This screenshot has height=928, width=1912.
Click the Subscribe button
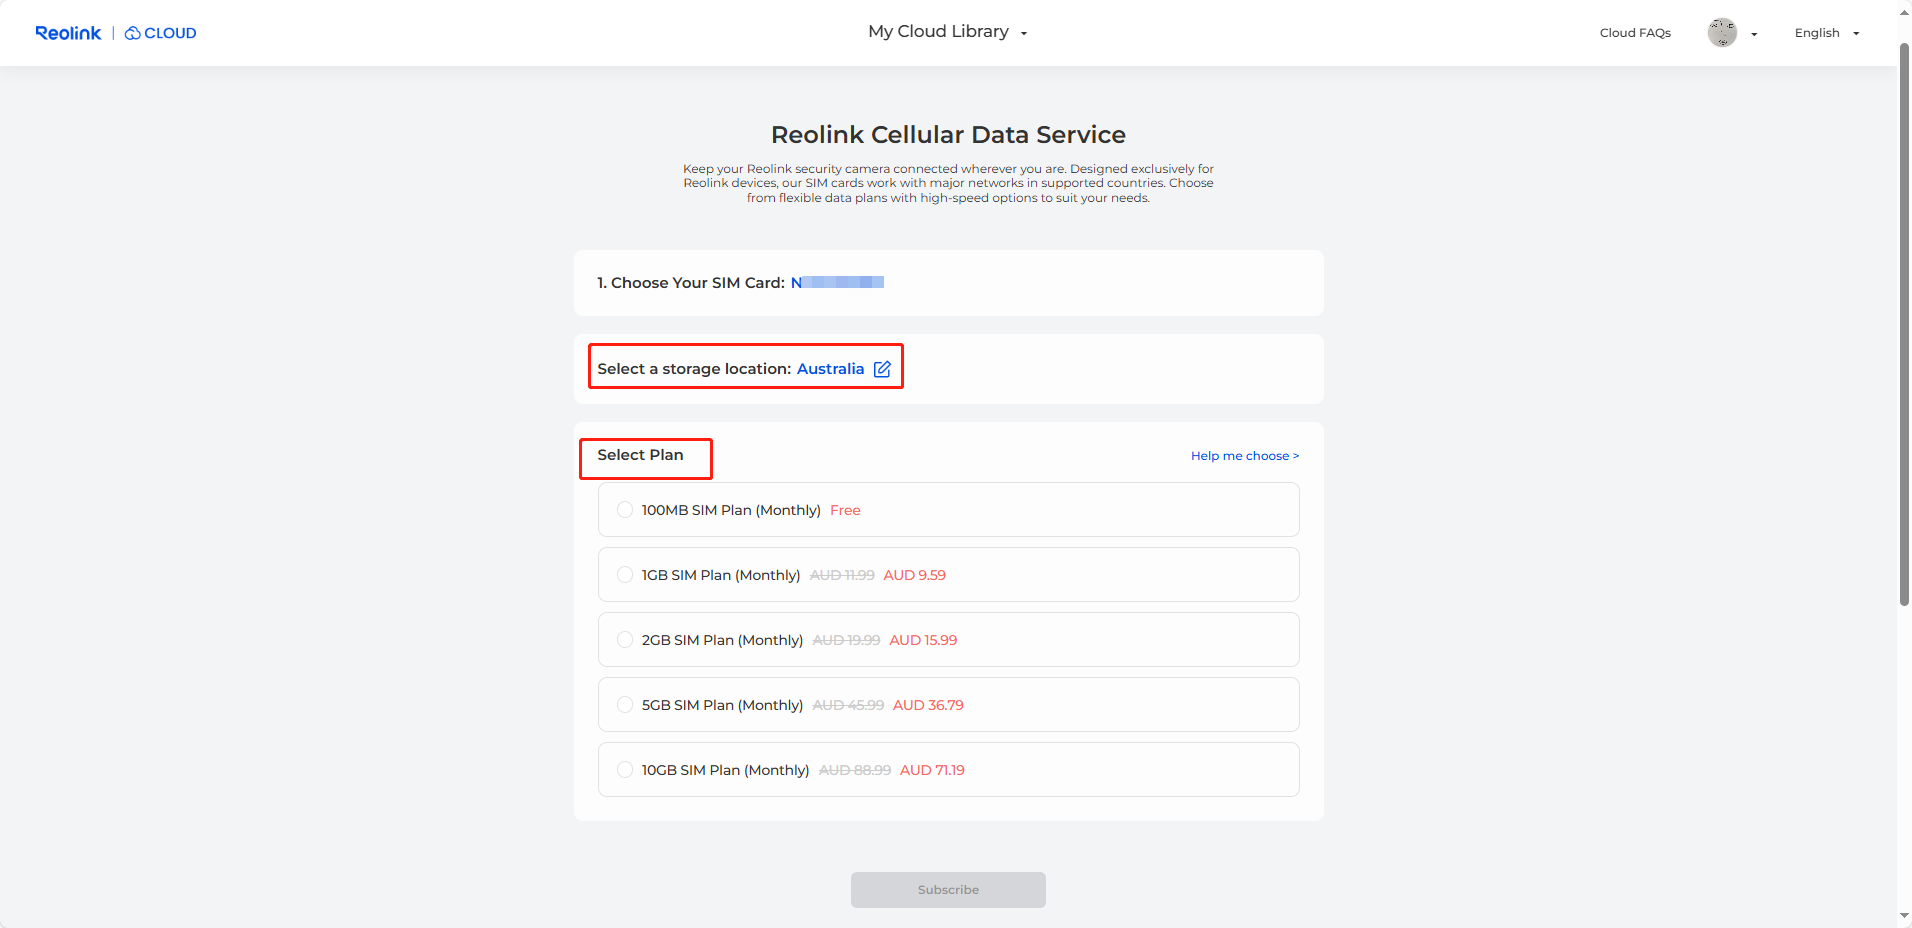[948, 890]
